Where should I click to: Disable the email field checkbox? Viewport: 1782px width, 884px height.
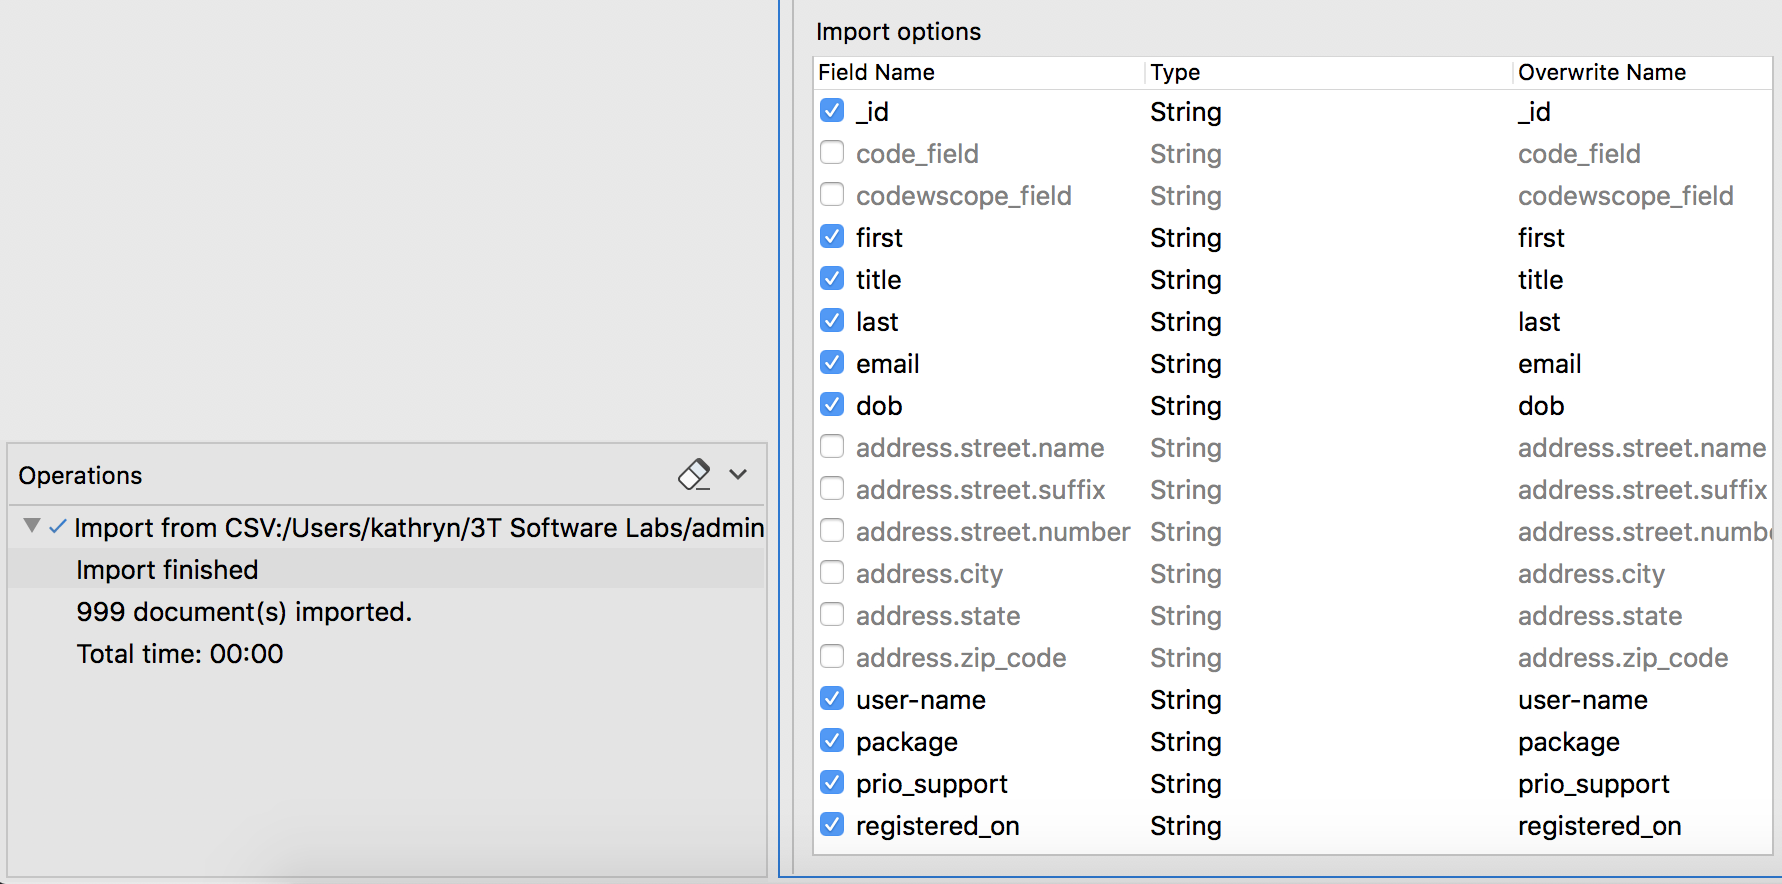[832, 363]
